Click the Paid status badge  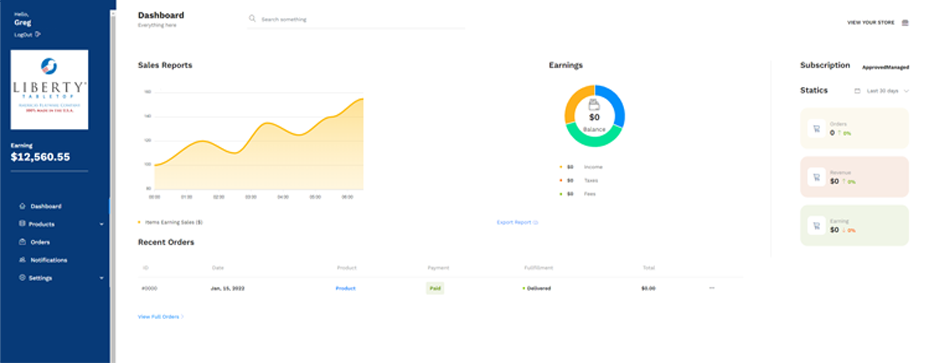click(435, 288)
